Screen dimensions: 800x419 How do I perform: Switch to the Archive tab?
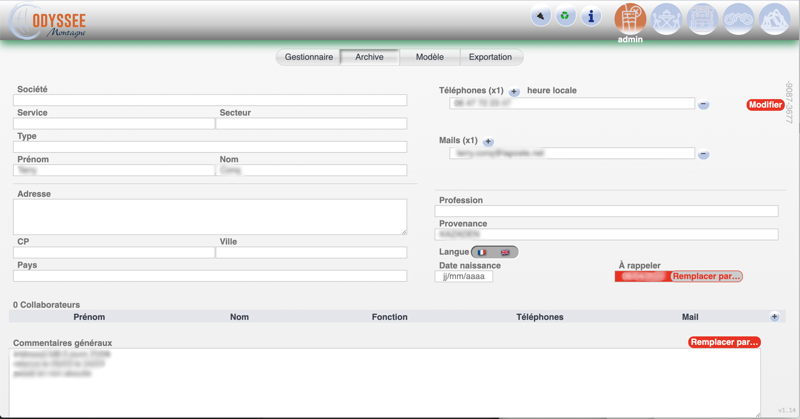coord(369,57)
